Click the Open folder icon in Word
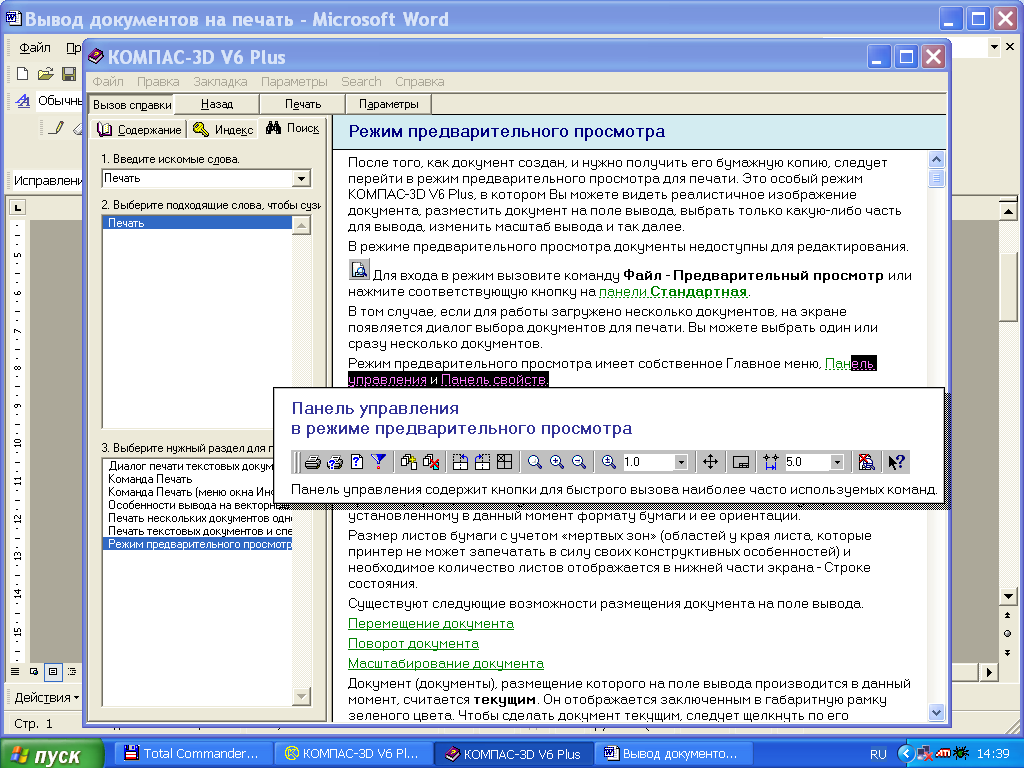This screenshot has height=768, width=1024. tap(45, 74)
